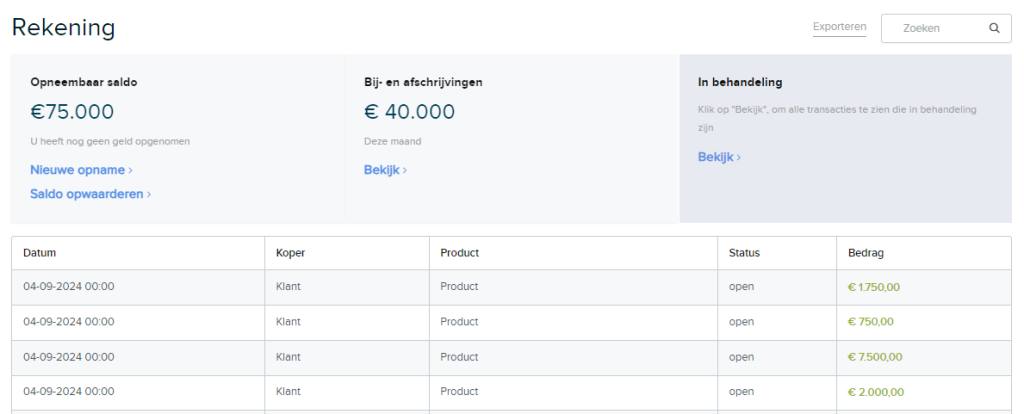
Task: Click the Koper column header
Action: coord(291,253)
